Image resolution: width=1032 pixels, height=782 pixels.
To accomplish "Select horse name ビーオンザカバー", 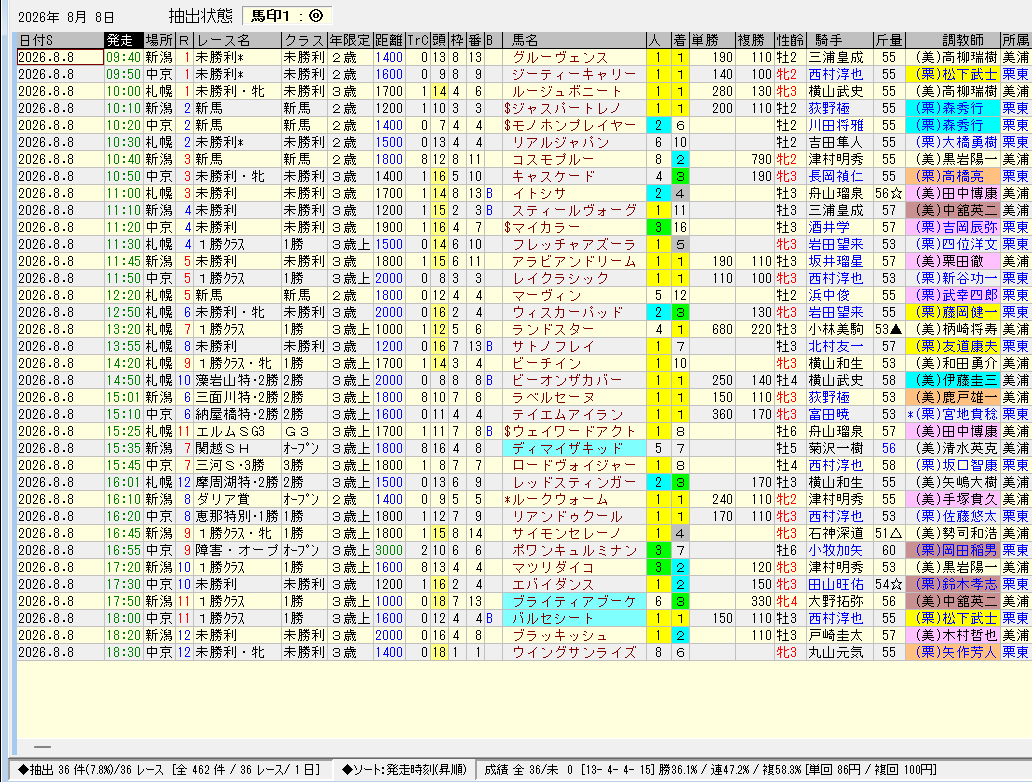I will 567,380.
